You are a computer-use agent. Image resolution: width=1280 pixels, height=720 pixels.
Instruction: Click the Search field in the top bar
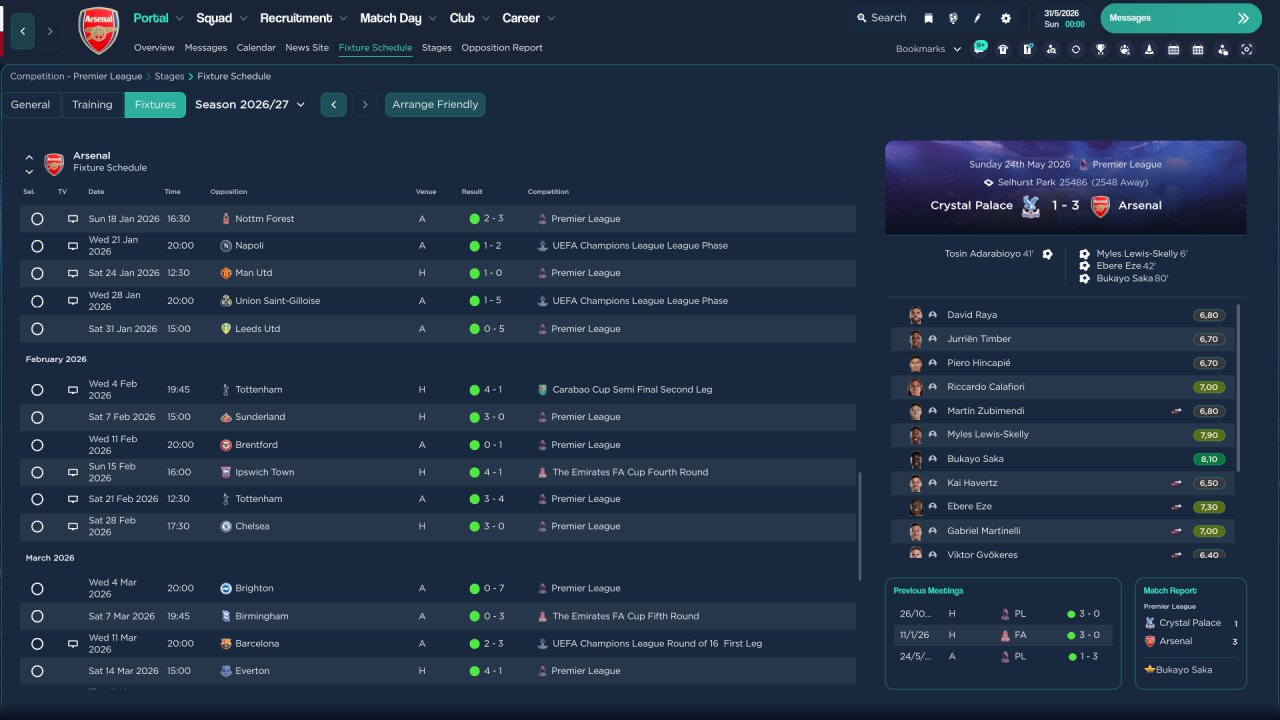(x=880, y=18)
